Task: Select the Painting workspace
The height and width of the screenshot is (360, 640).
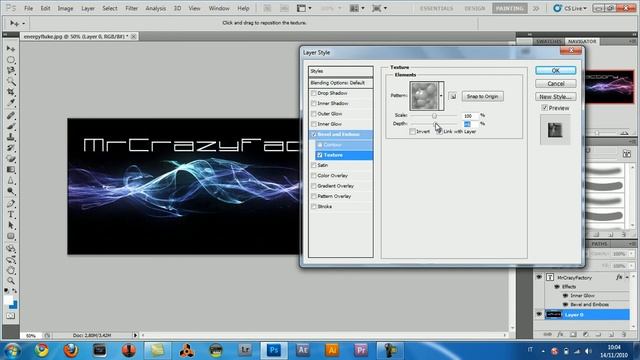Action: click(509, 8)
